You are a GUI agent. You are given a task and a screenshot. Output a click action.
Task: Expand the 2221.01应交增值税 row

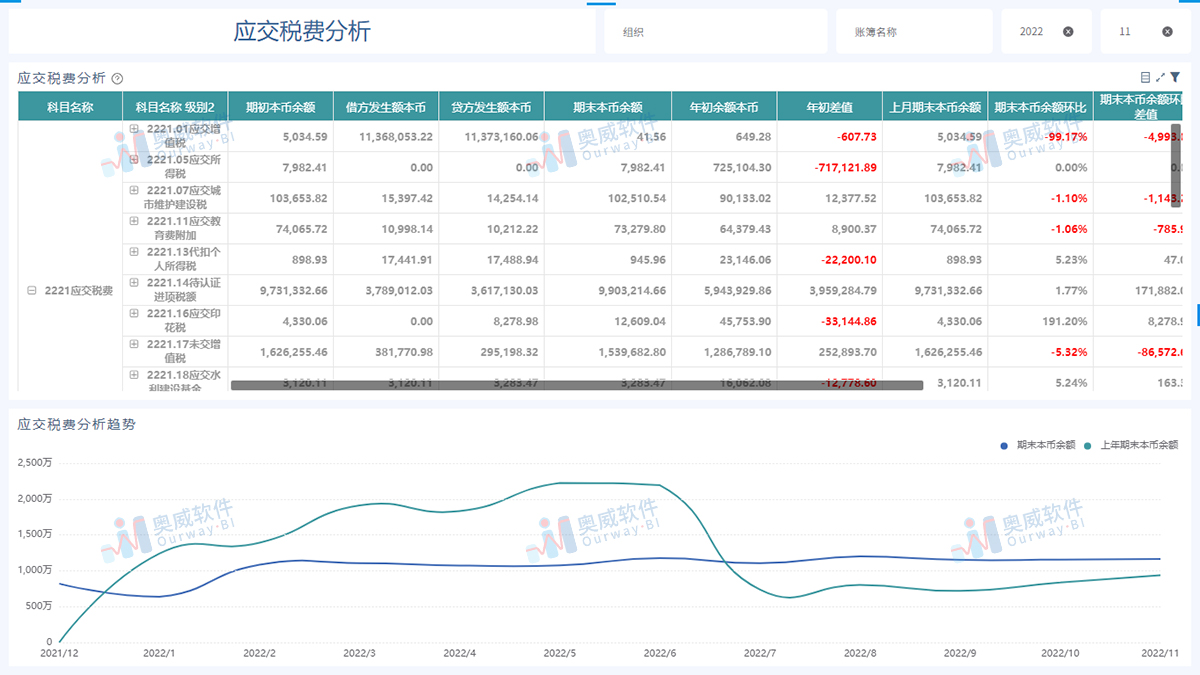click(x=134, y=128)
